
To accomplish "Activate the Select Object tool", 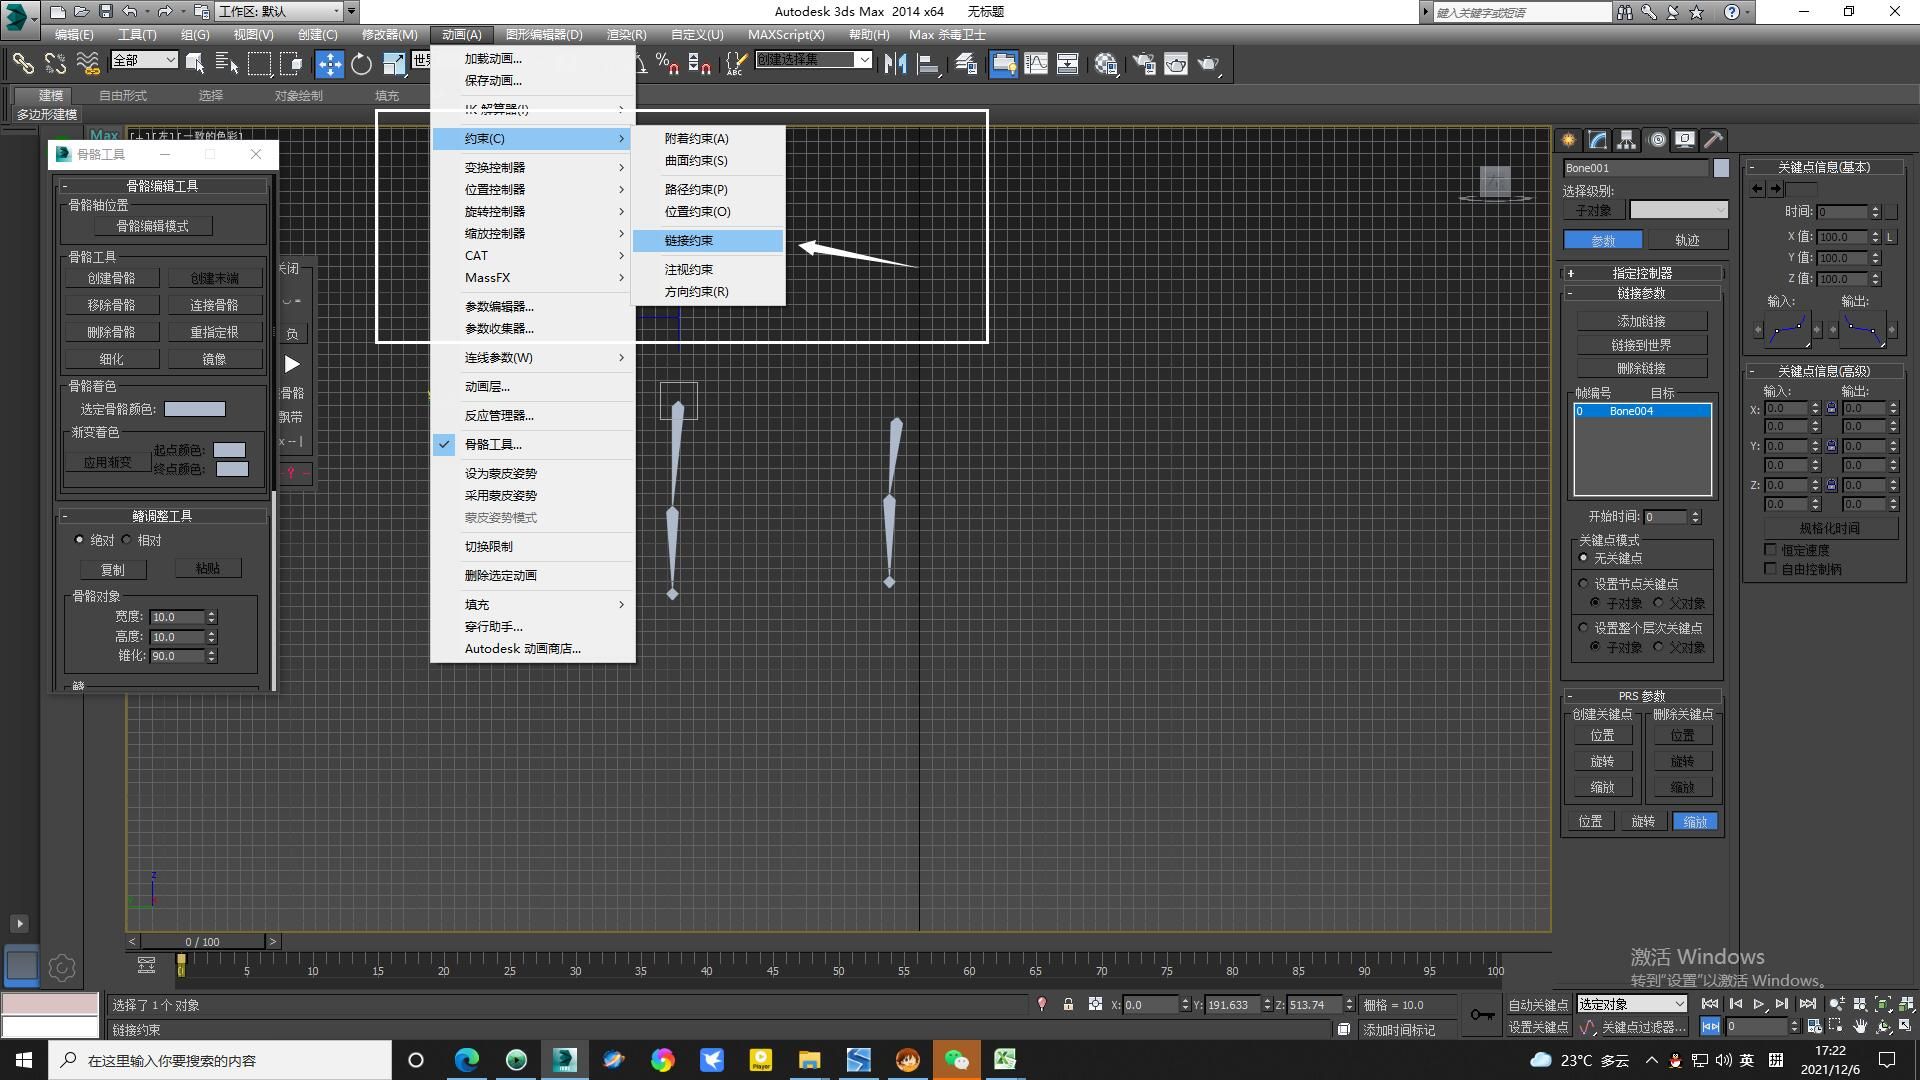I will (x=195, y=64).
